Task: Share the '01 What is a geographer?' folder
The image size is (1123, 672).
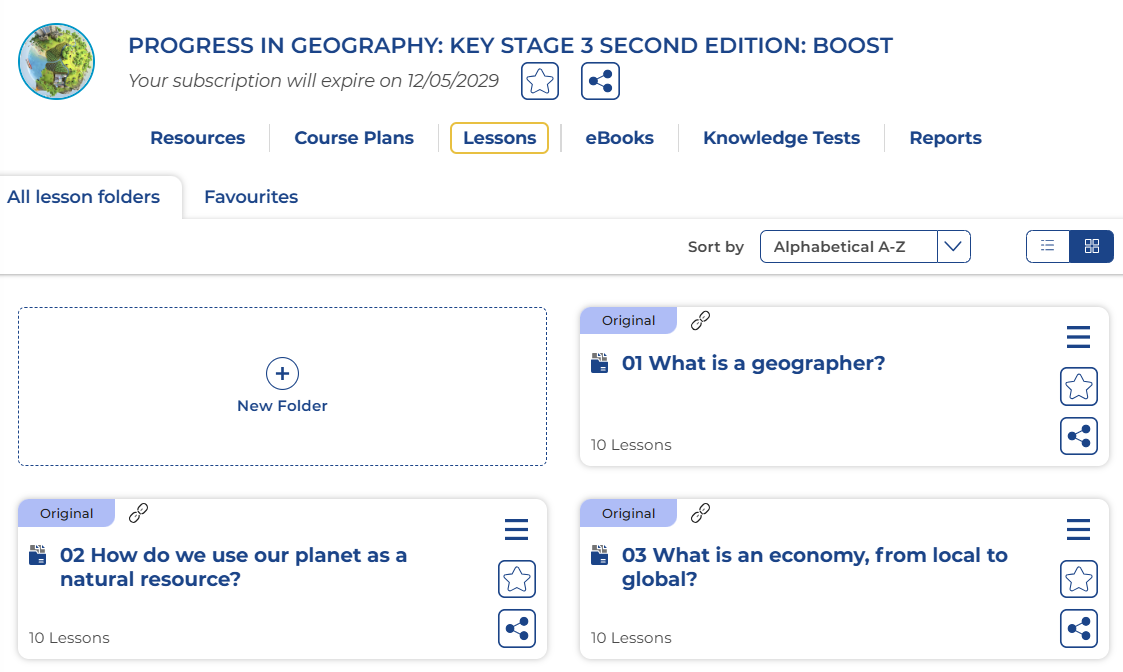Action: coord(1079,436)
